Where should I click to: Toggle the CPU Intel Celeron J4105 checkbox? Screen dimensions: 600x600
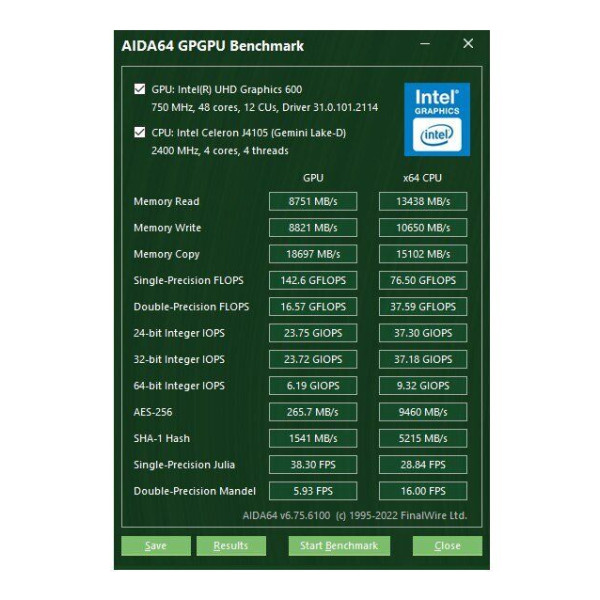(140, 132)
